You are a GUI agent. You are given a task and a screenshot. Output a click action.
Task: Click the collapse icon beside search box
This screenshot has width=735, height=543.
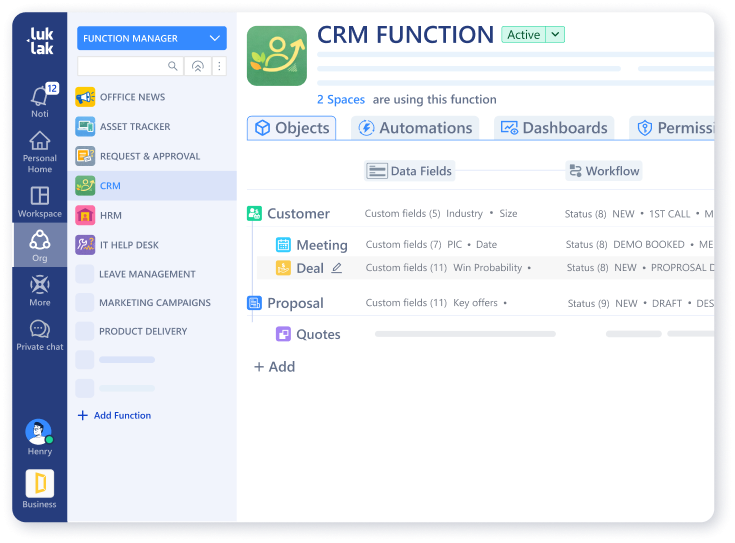198,66
